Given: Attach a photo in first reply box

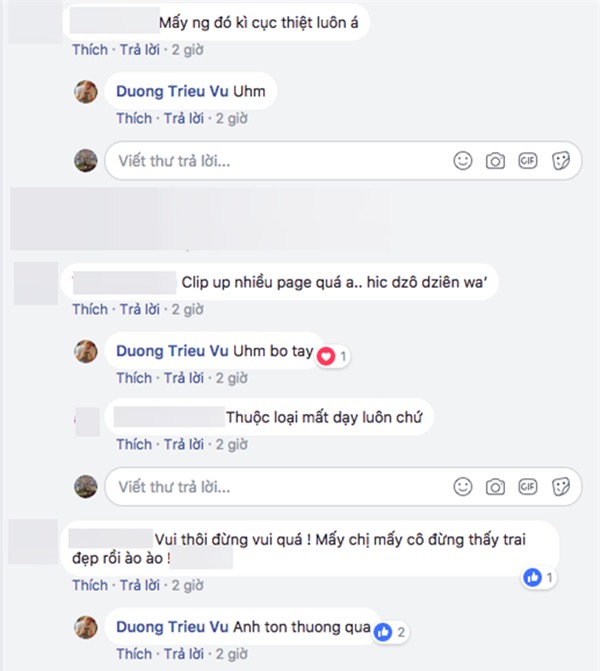Looking at the screenshot, I should 495,161.
